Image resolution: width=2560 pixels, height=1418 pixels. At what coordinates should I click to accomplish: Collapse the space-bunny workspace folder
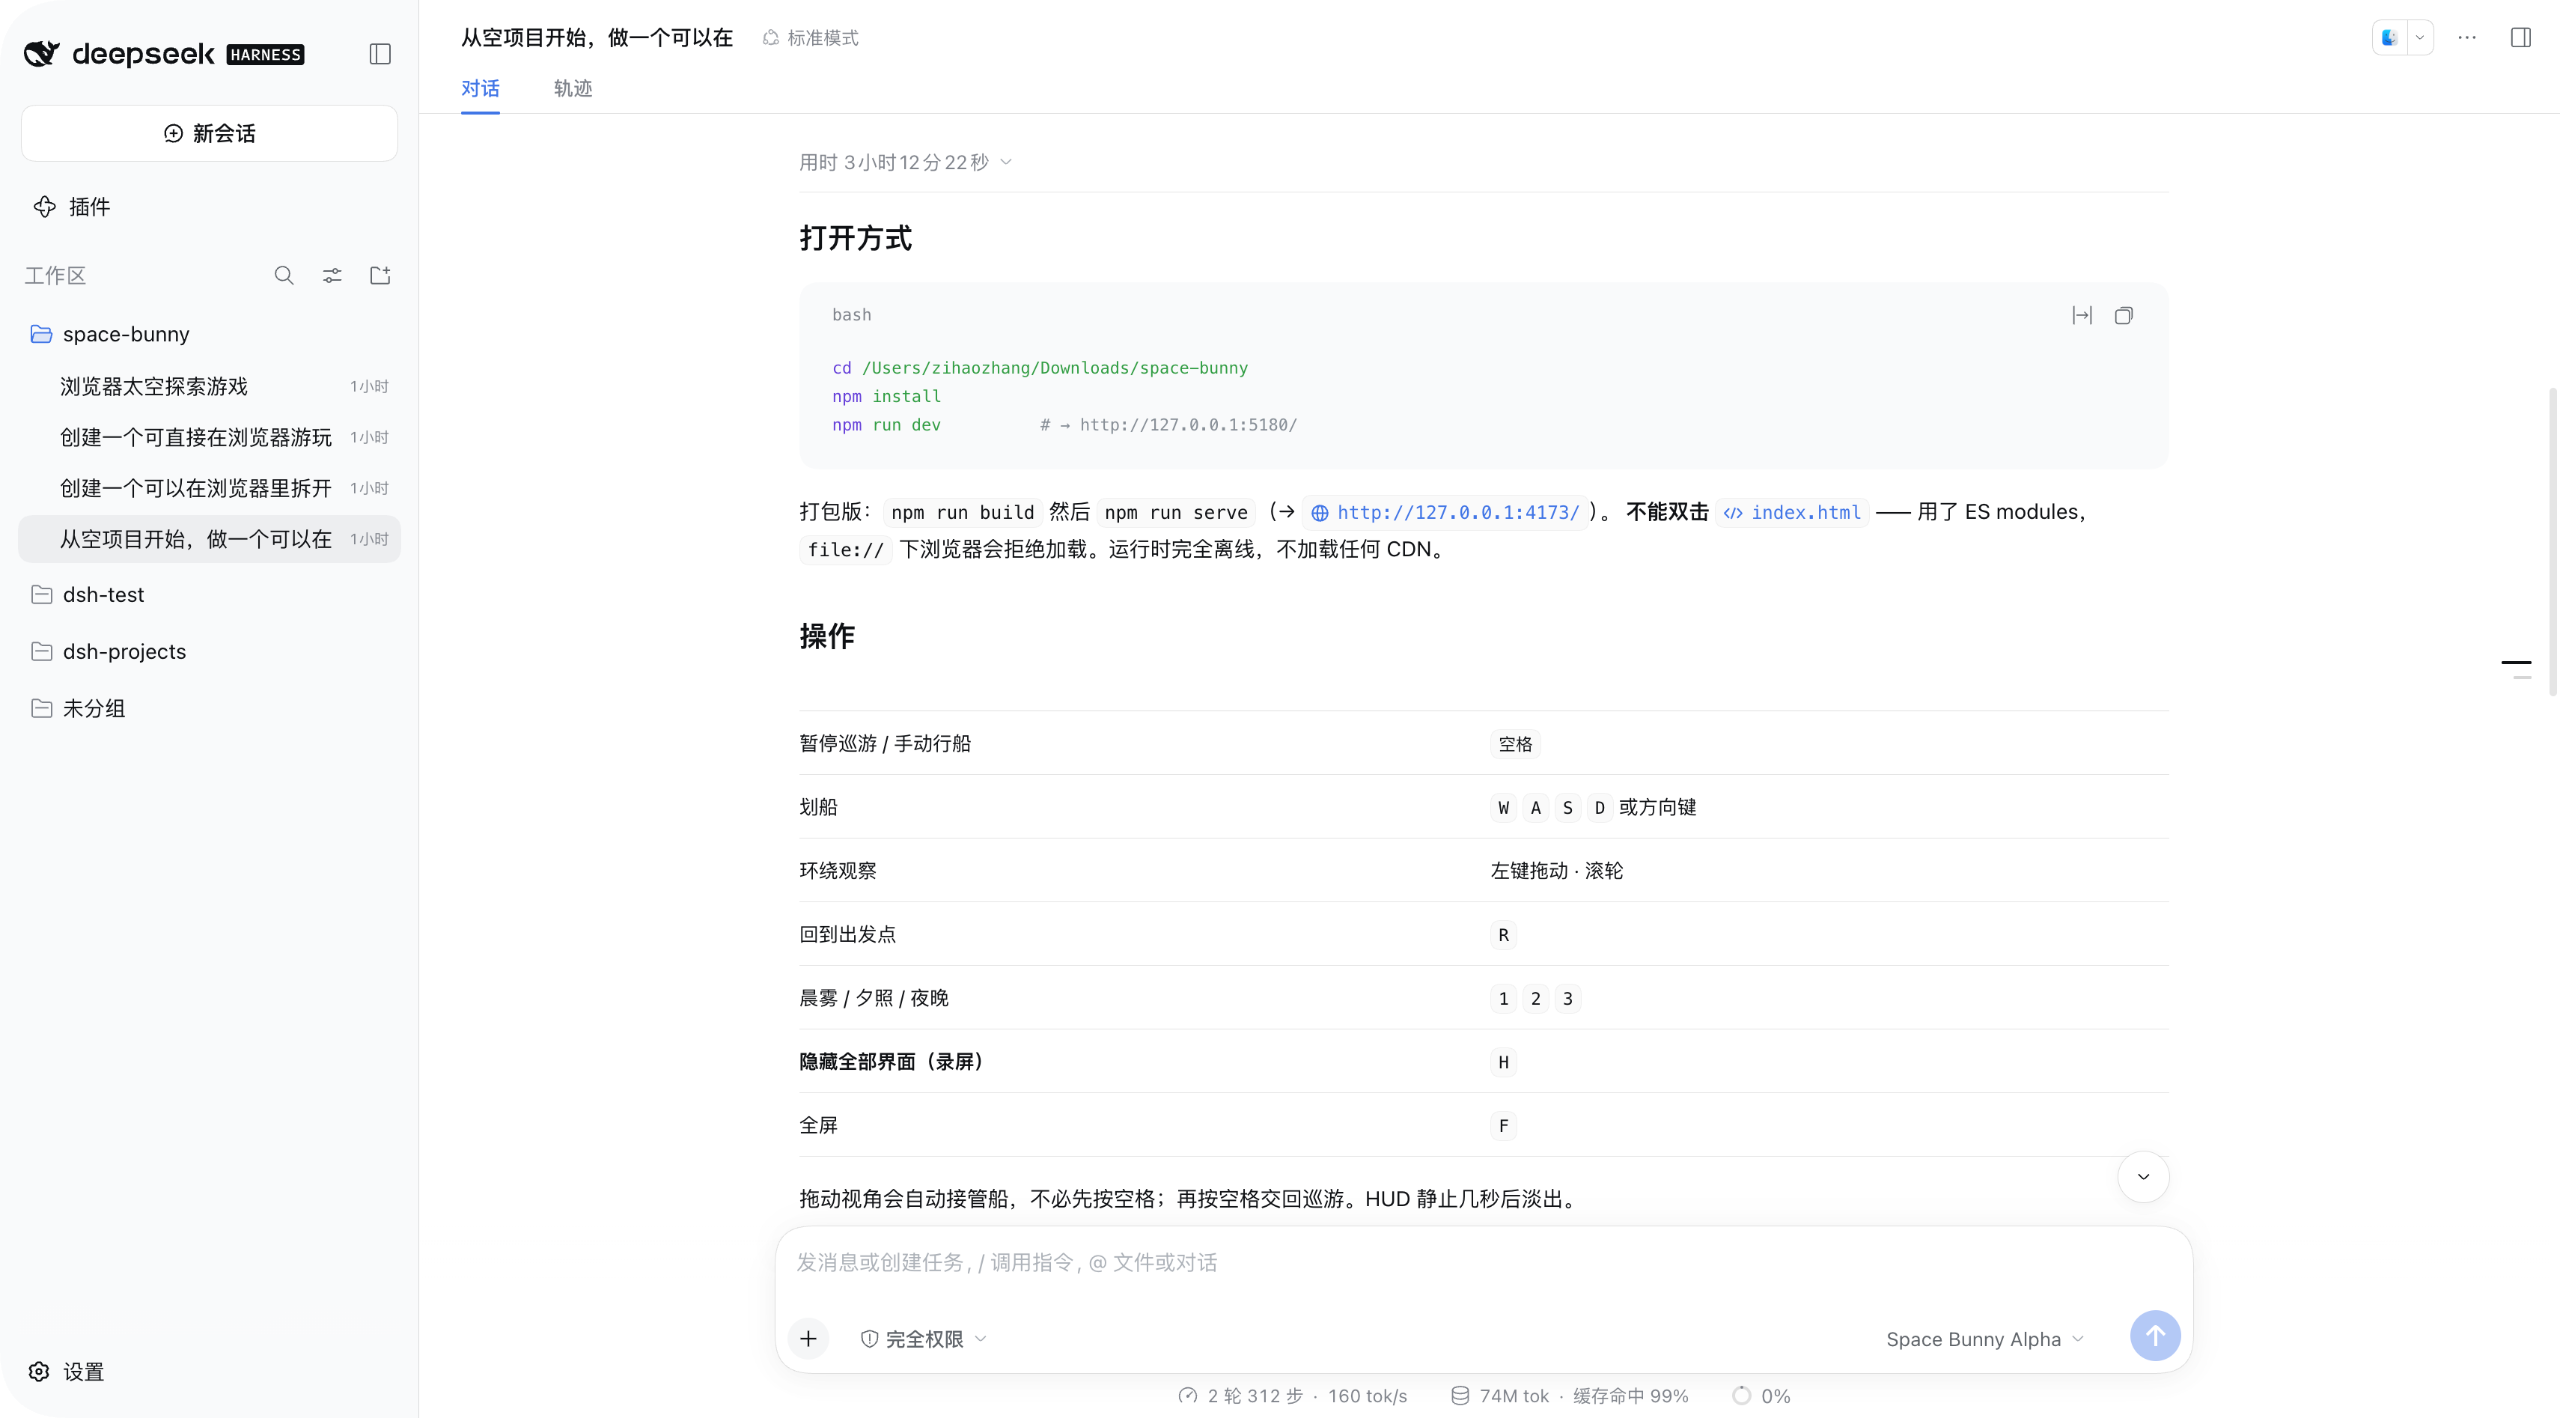pyautogui.click(x=209, y=334)
